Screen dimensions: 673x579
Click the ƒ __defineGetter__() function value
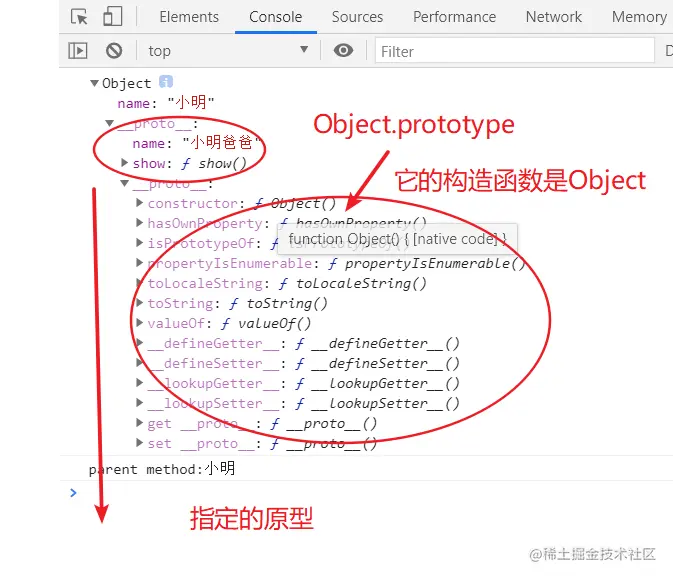[x=377, y=343]
